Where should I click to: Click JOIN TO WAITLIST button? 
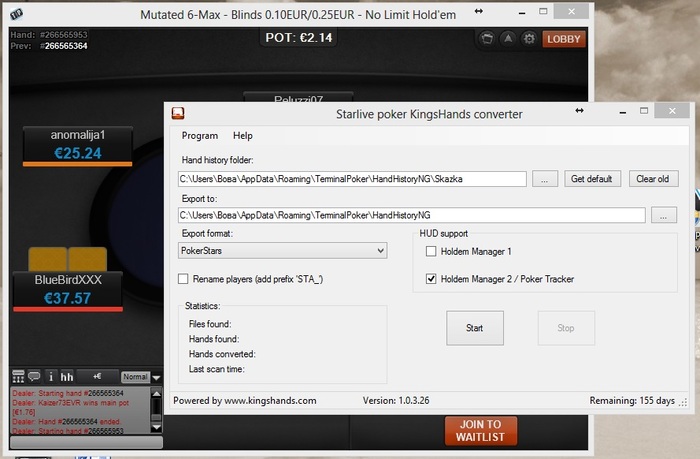(x=481, y=430)
